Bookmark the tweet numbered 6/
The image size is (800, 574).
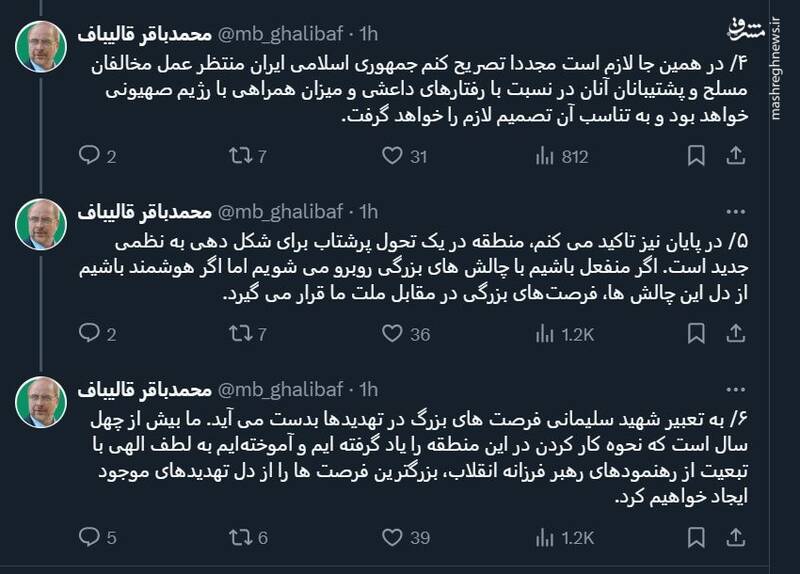[689, 538]
